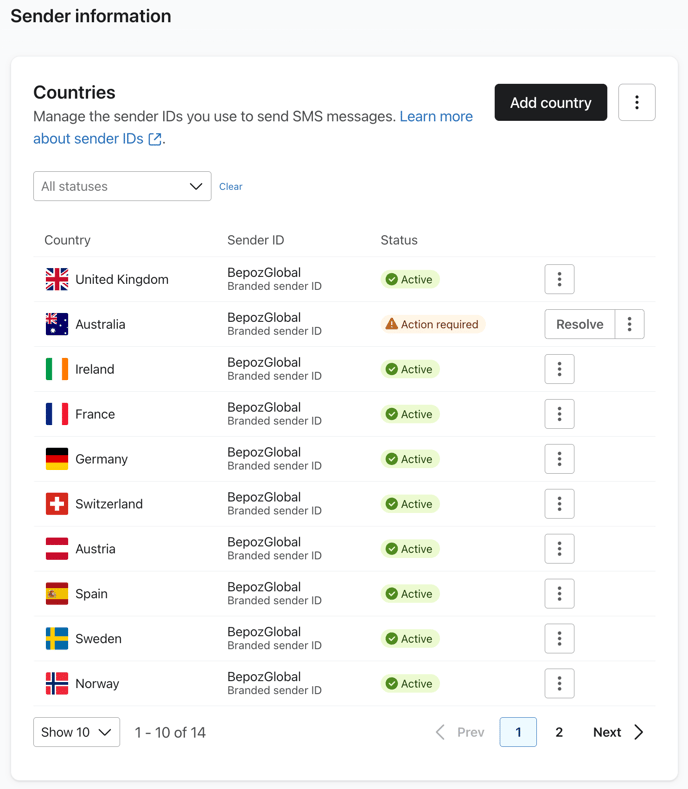Click the Add country button

550,103
